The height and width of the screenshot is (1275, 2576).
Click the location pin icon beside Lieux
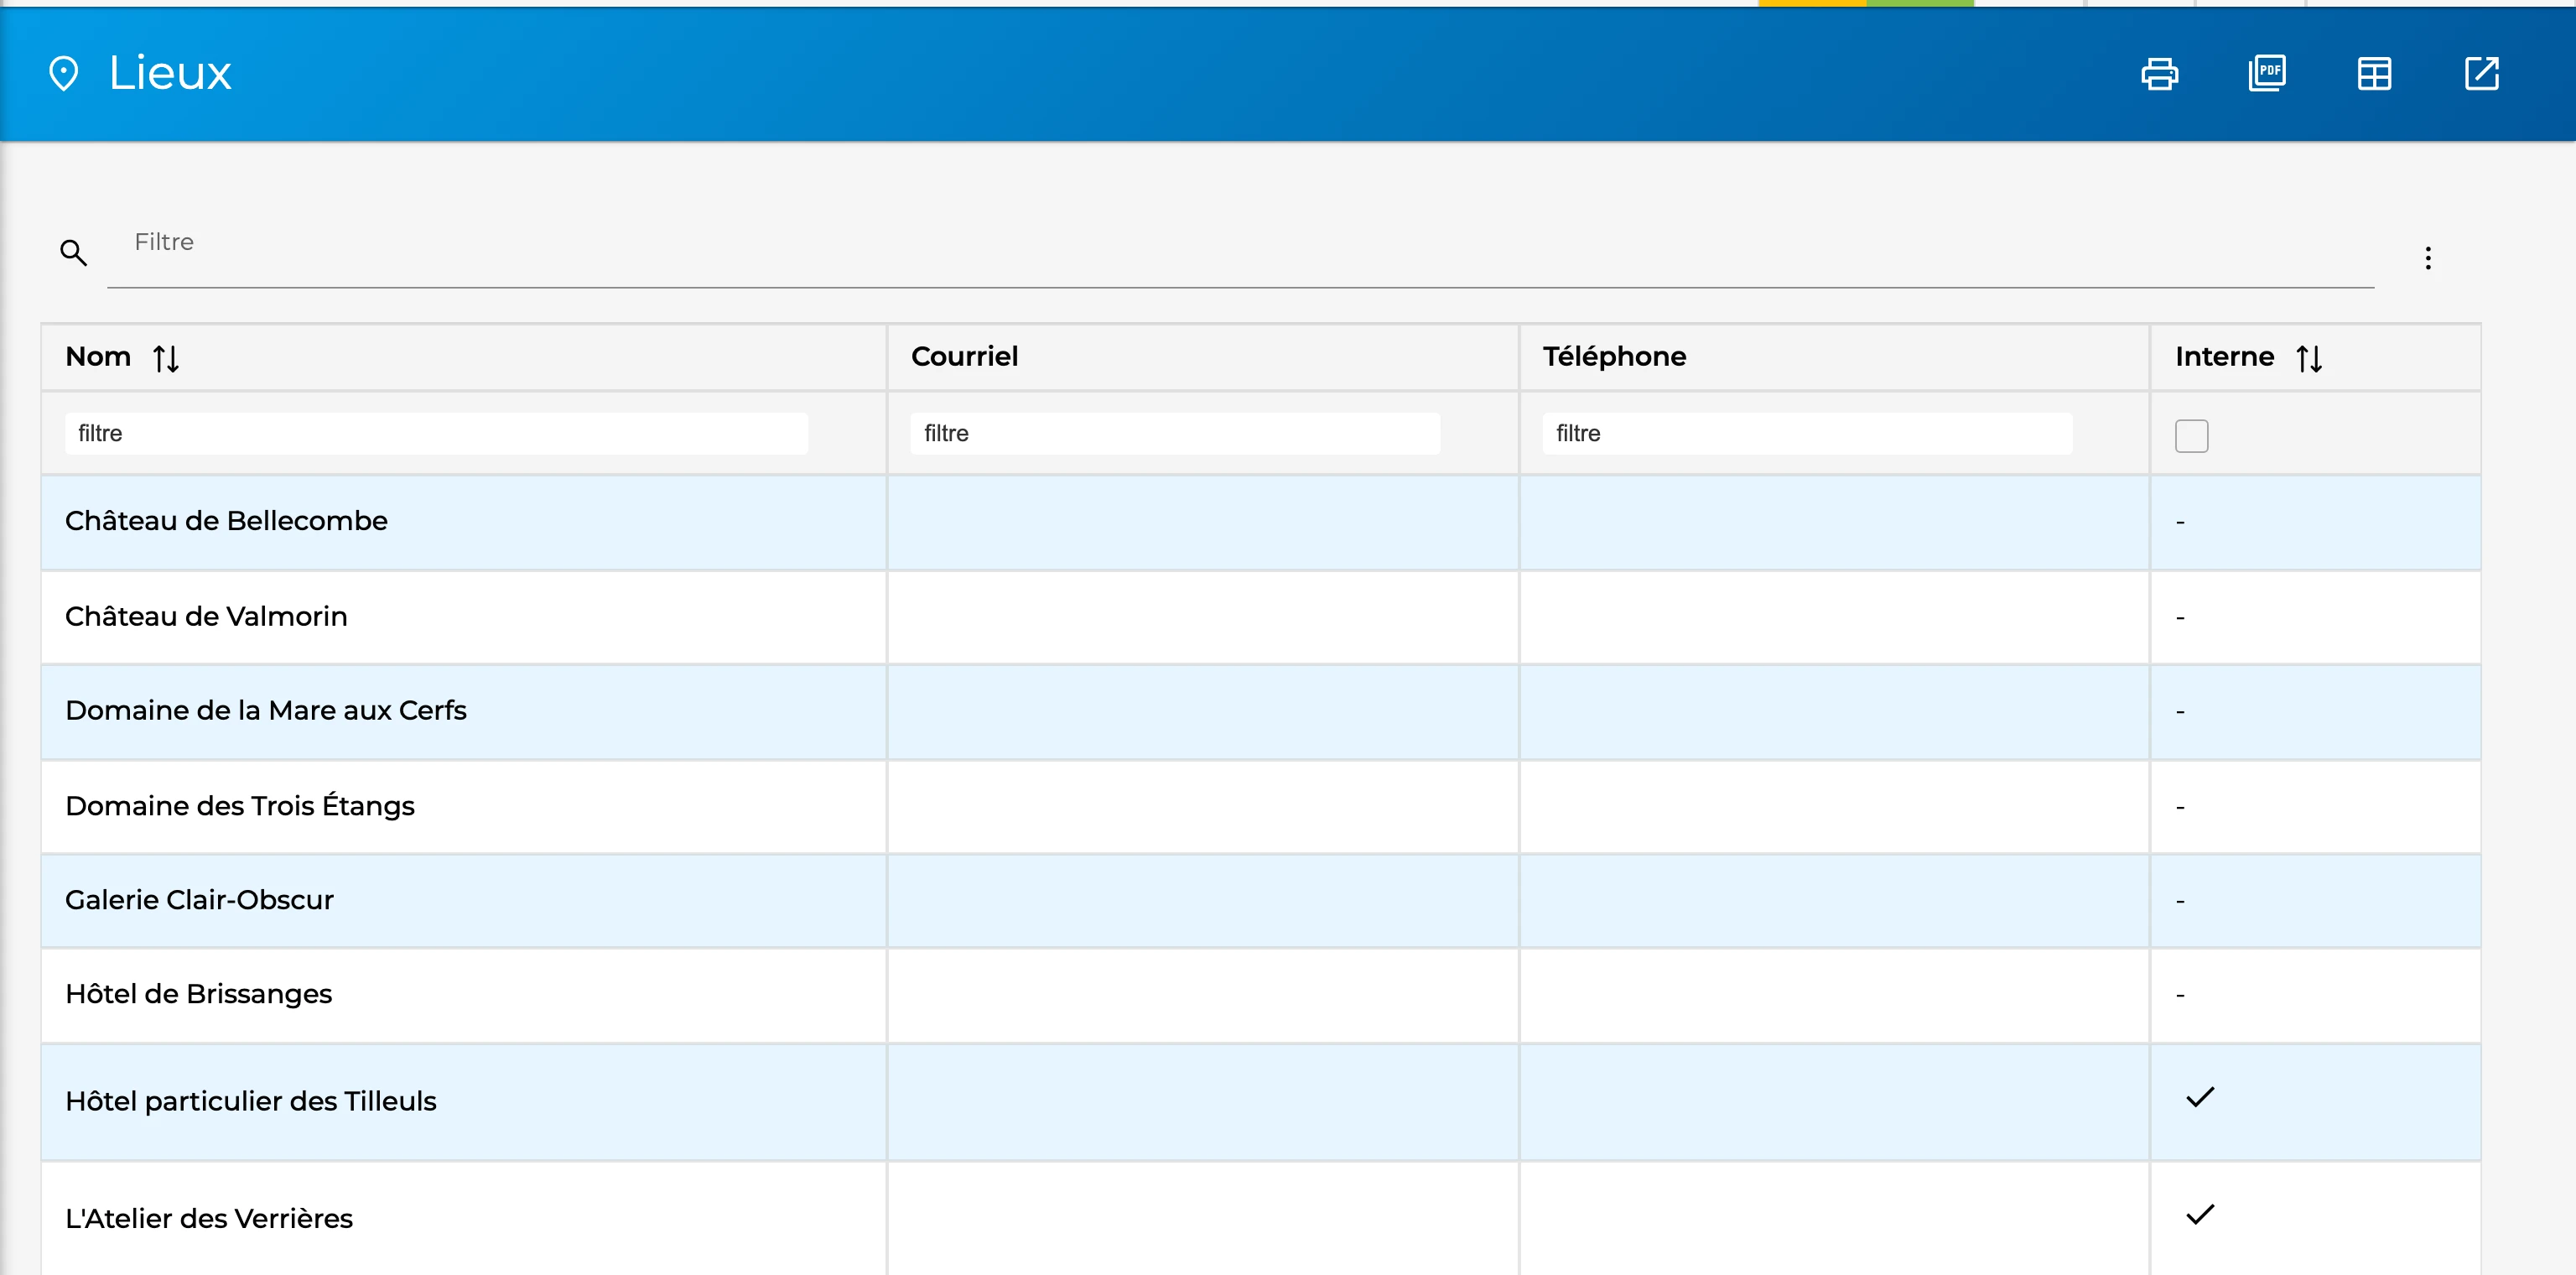[64, 73]
